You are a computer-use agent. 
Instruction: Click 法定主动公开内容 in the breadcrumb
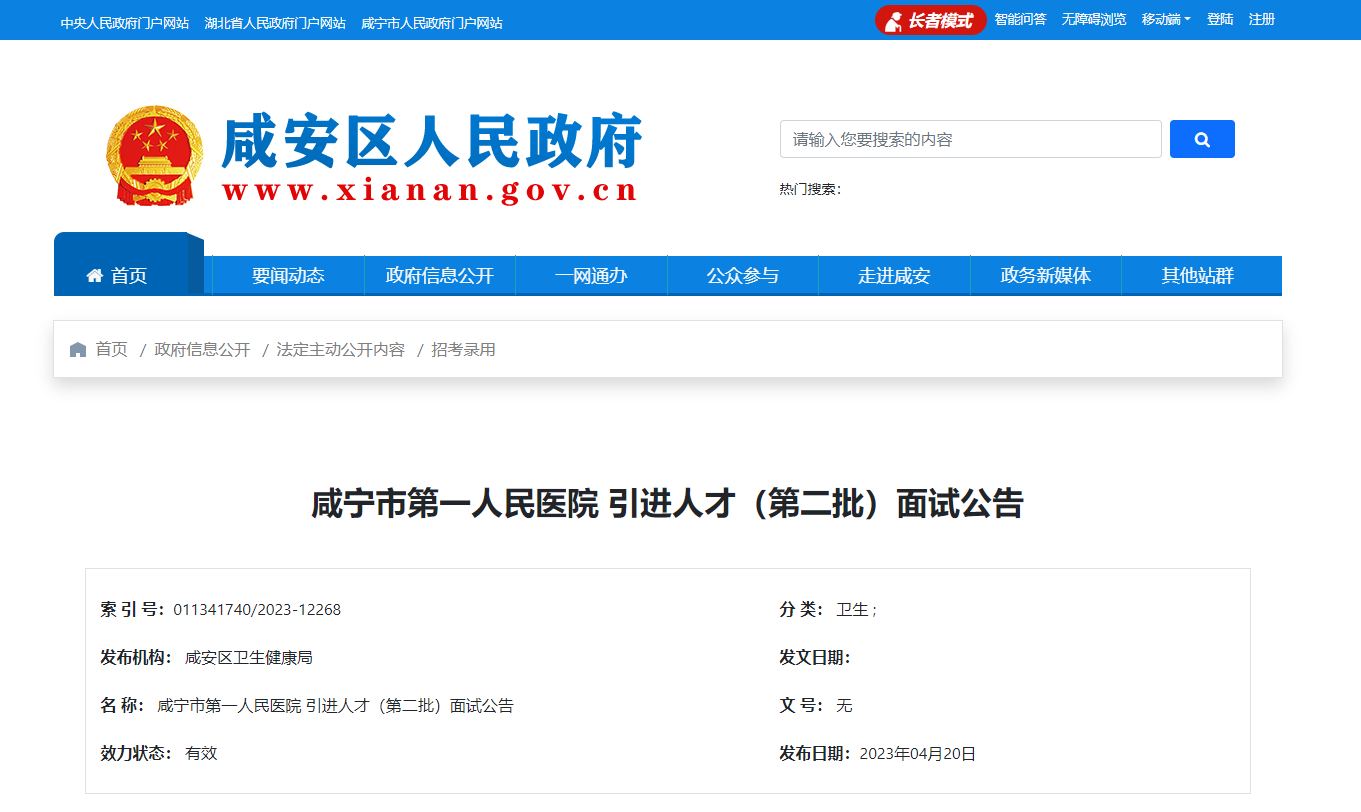pyautogui.click(x=341, y=350)
